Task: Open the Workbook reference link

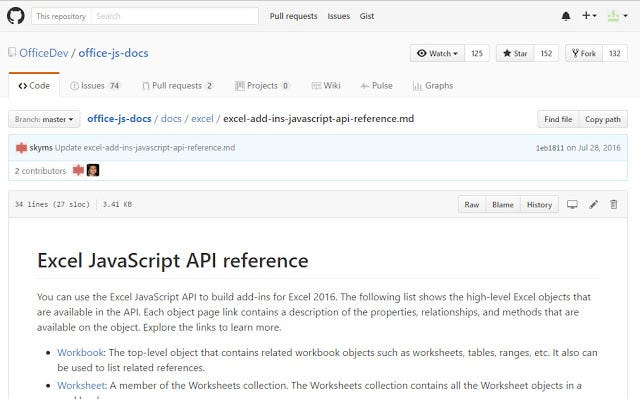Action: click(x=80, y=352)
